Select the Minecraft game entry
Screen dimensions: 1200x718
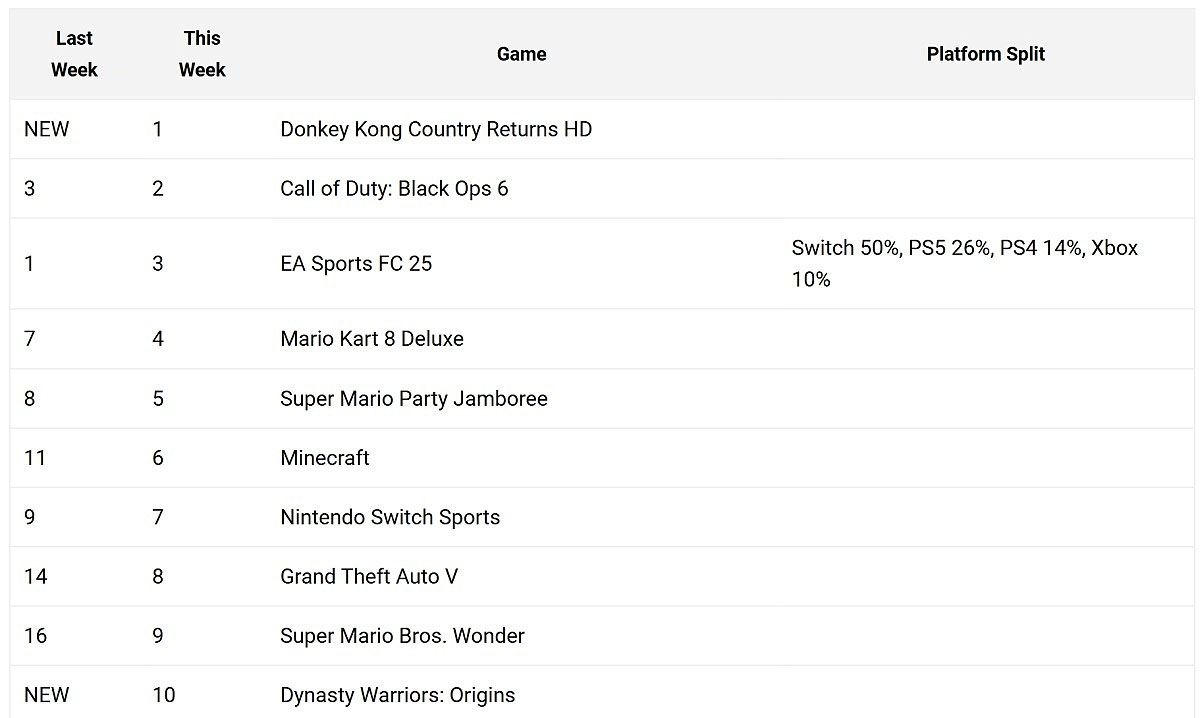tap(325, 458)
